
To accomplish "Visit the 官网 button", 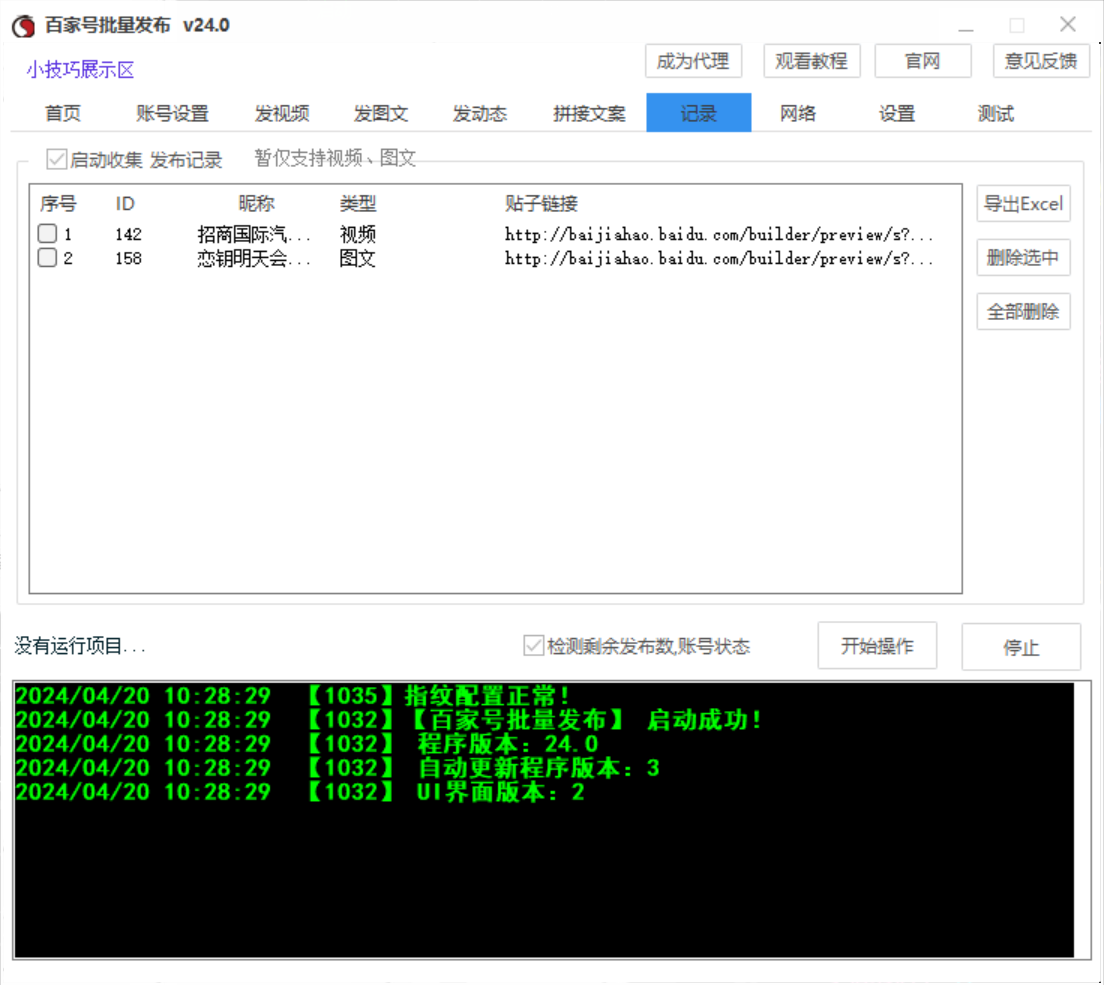I will pyautogui.click(x=922, y=61).
